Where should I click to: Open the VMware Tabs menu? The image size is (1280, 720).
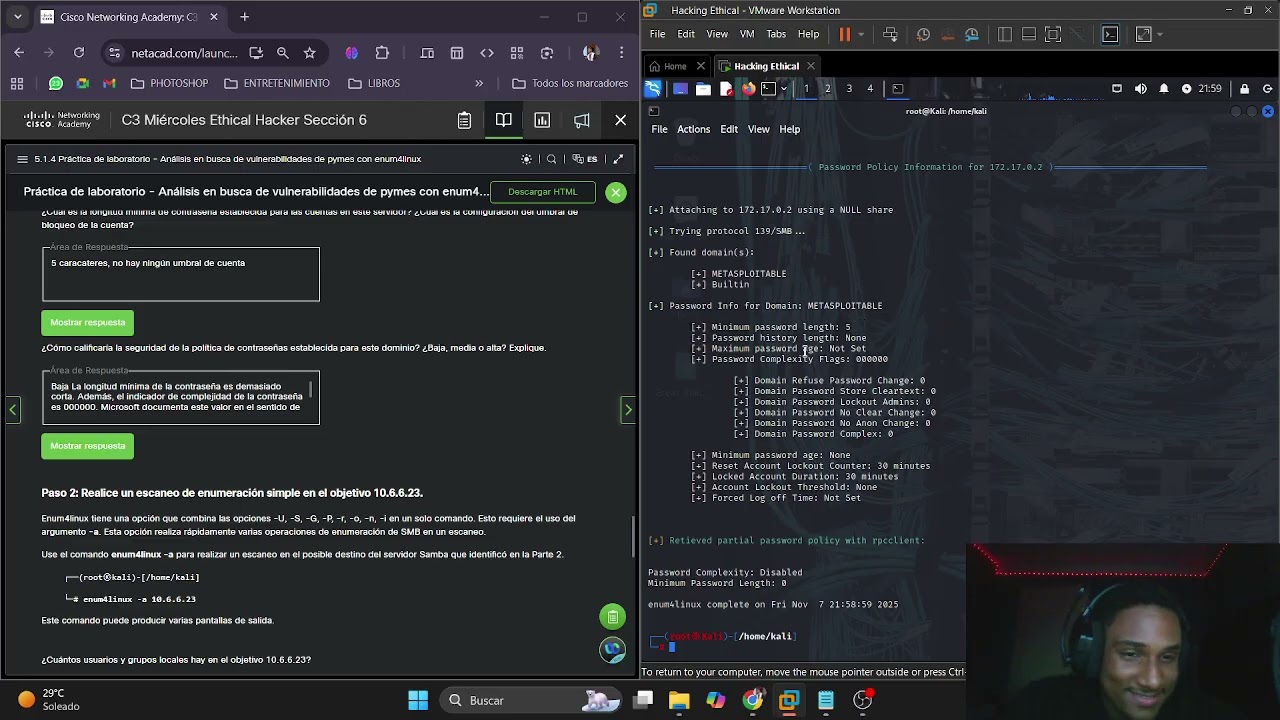(x=776, y=34)
